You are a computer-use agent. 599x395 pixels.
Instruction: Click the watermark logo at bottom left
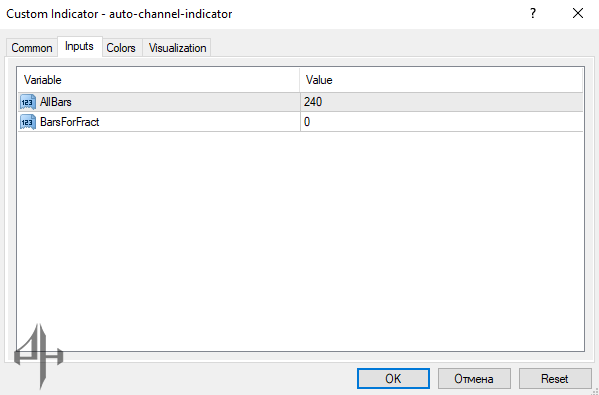coord(39,356)
